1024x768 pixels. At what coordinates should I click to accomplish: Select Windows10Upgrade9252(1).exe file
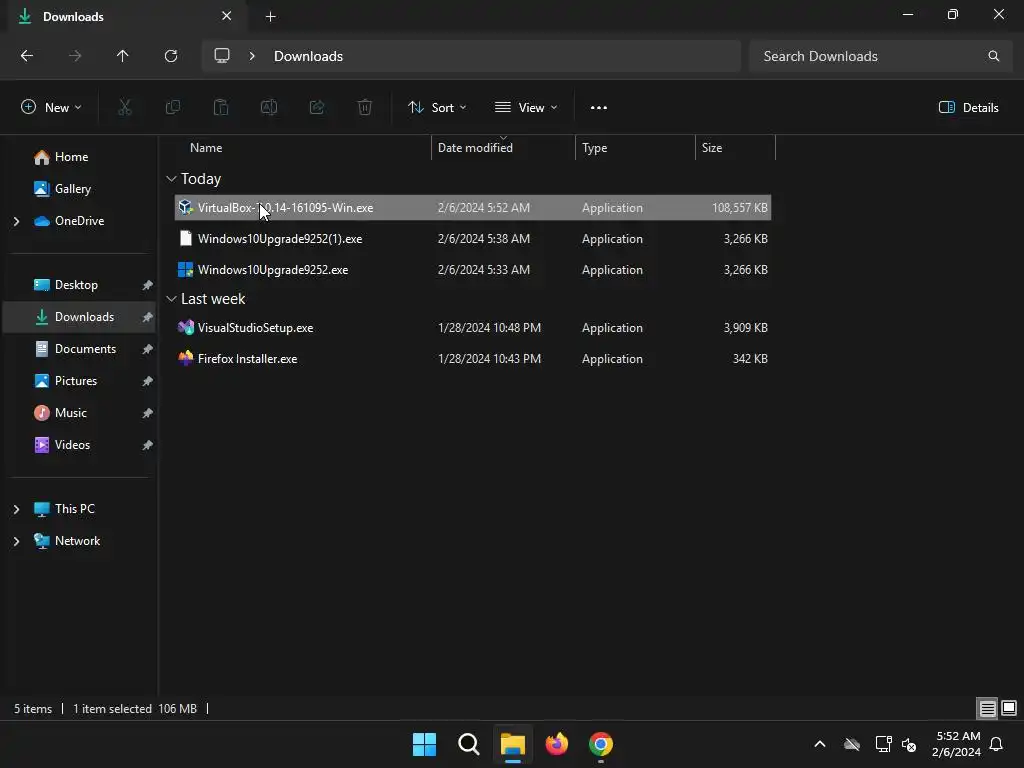point(473,239)
